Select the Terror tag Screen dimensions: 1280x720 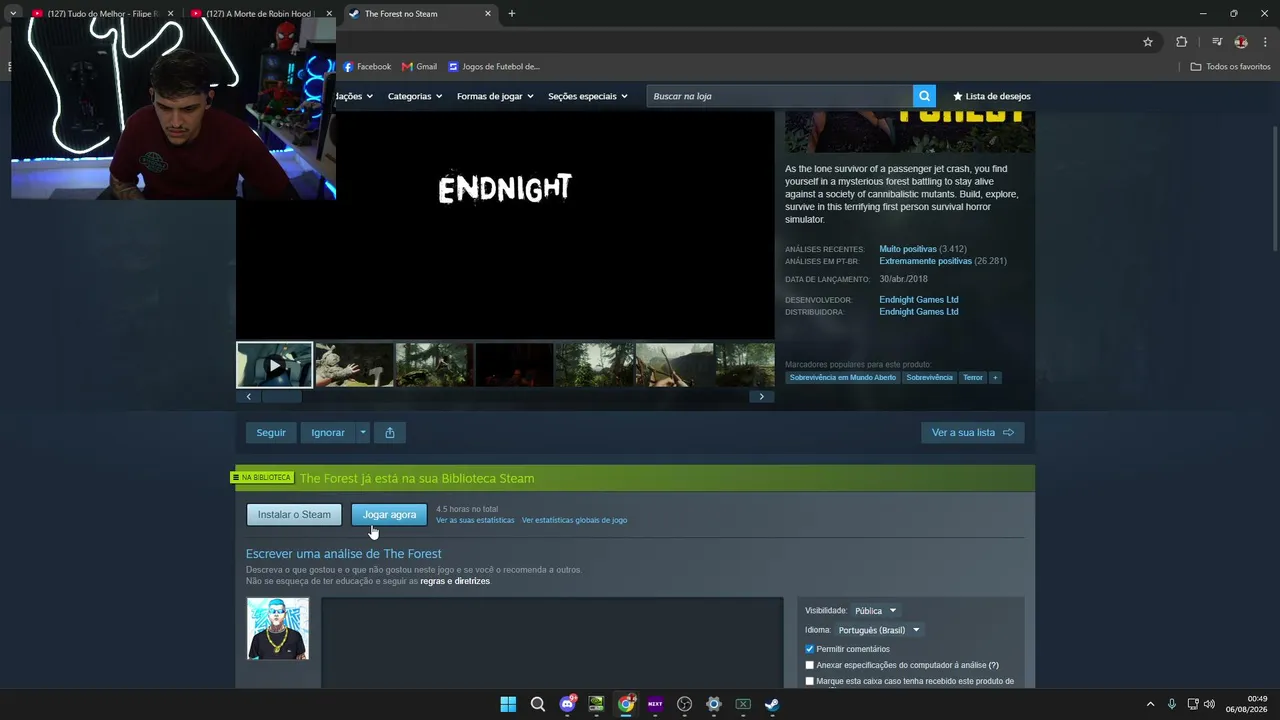[x=973, y=378]
